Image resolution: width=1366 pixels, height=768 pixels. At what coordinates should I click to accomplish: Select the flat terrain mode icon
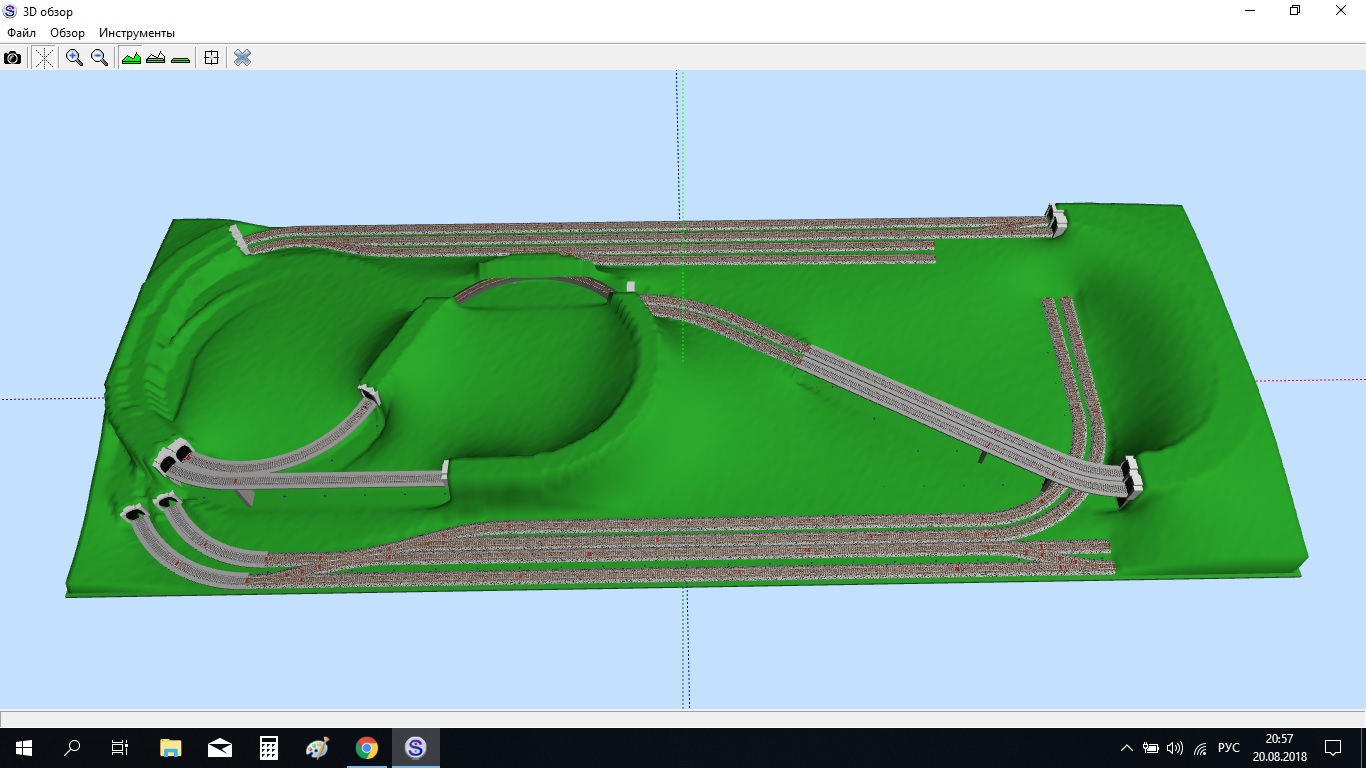coord(180,58)
